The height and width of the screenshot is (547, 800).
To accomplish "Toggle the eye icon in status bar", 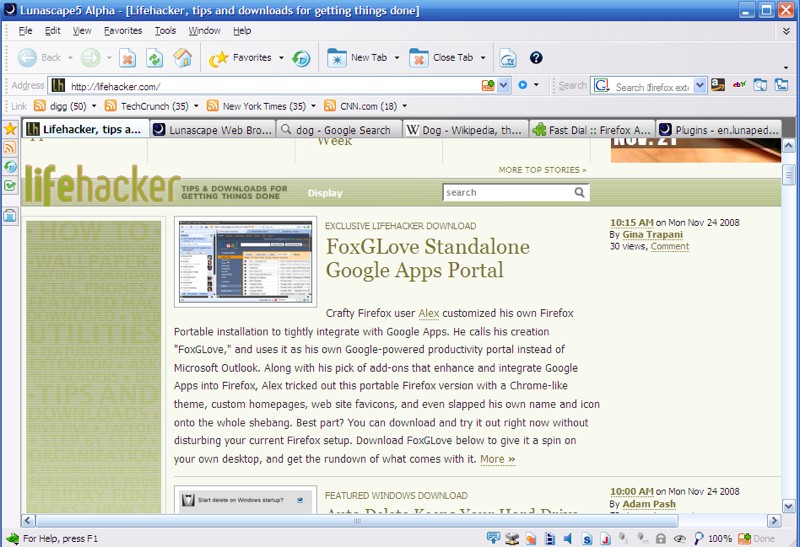I will (679, 539).
